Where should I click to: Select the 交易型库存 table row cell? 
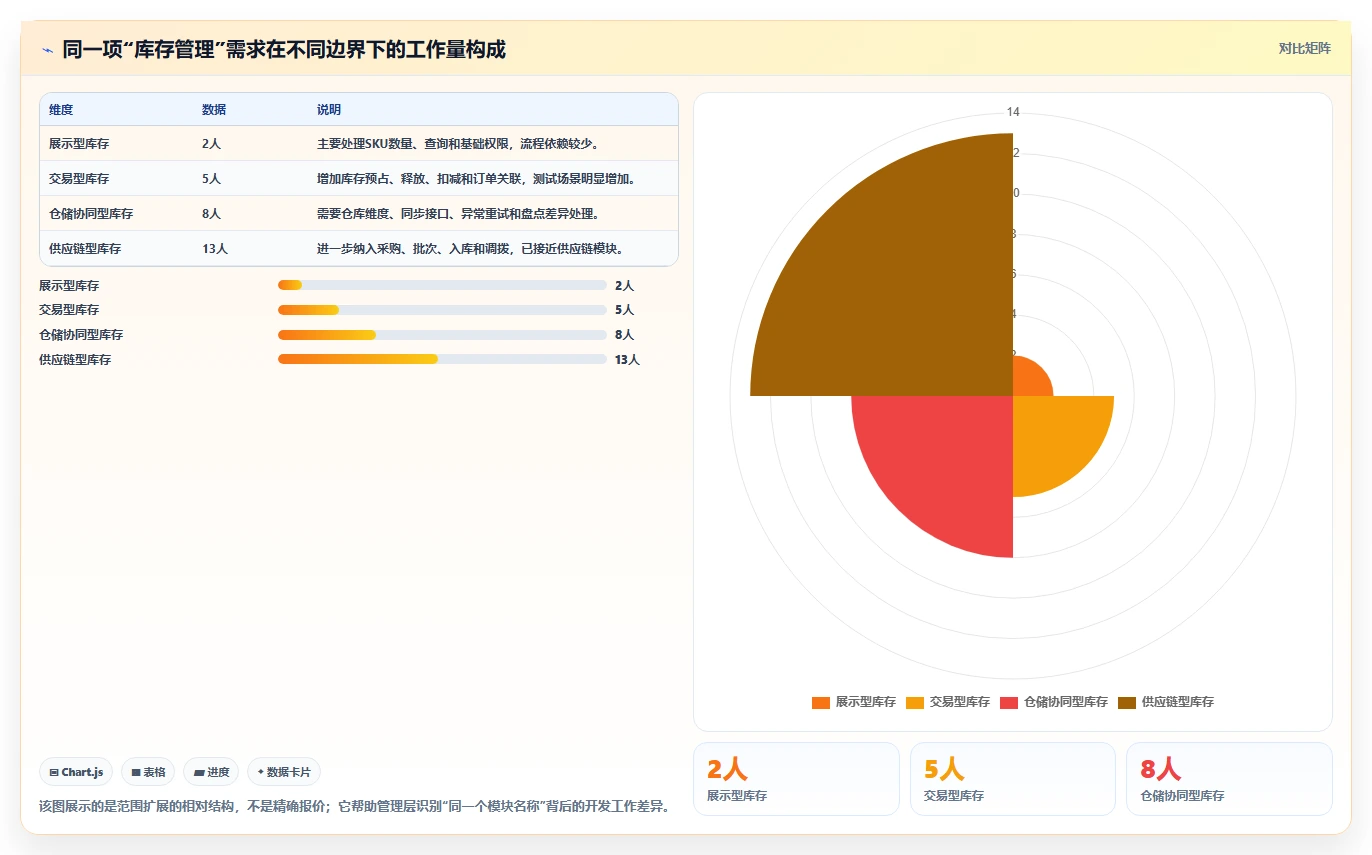click(79, 179)
